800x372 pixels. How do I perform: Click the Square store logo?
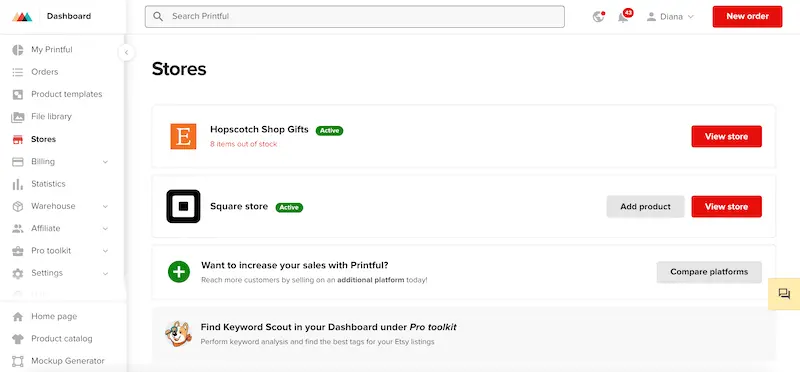[183, 206]
